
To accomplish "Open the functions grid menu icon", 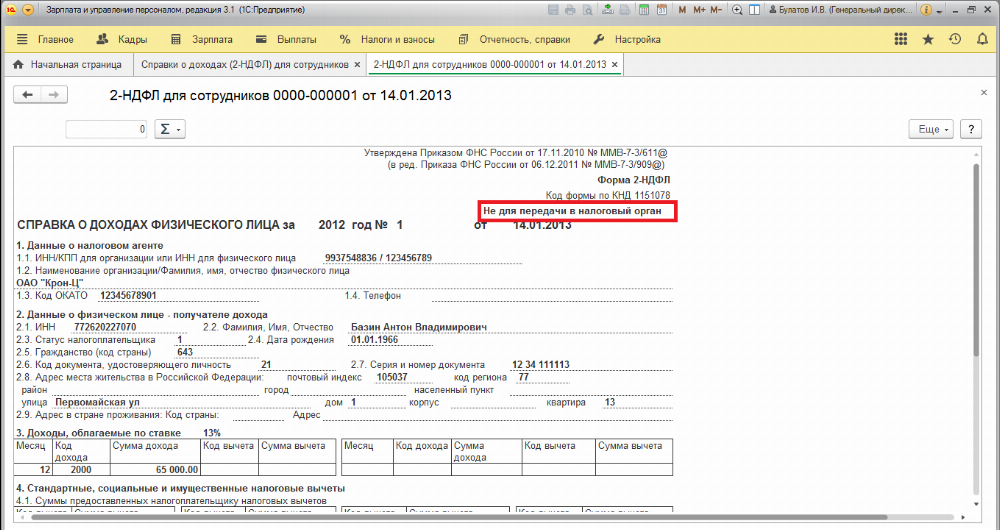I will (901, 39).
